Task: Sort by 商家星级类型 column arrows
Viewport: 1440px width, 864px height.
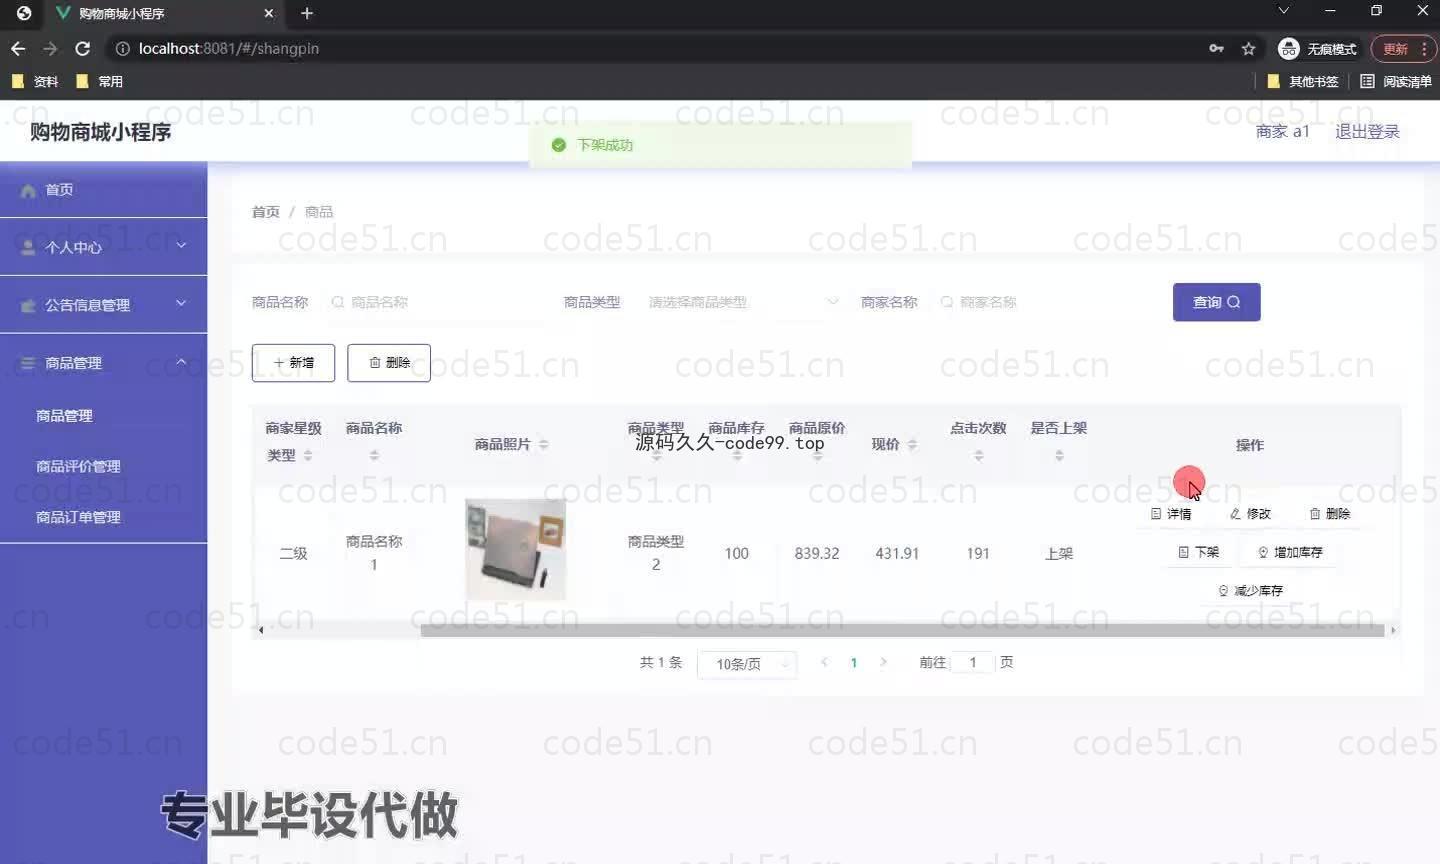Action: (308, 455)
